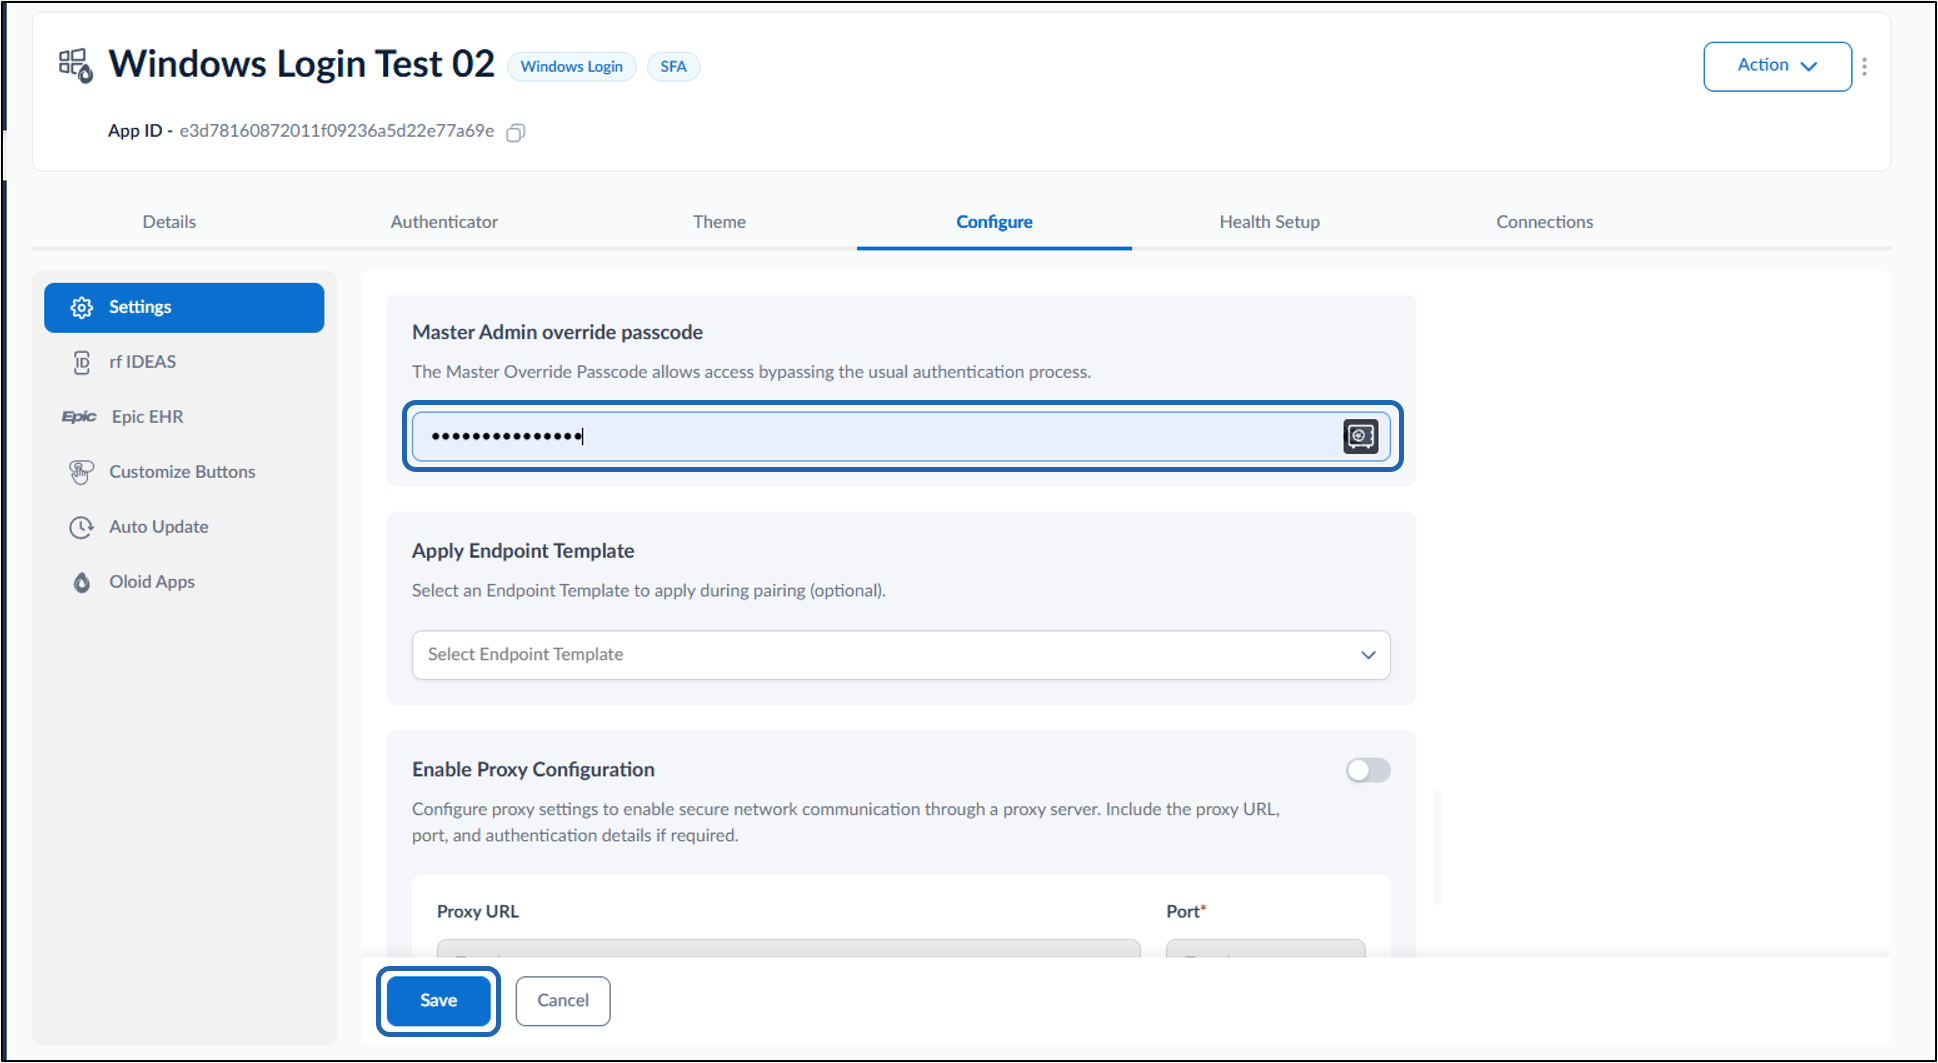
Task: Open the Oloid Apps section
Action: pyautogui.click(x=184, y=582)
